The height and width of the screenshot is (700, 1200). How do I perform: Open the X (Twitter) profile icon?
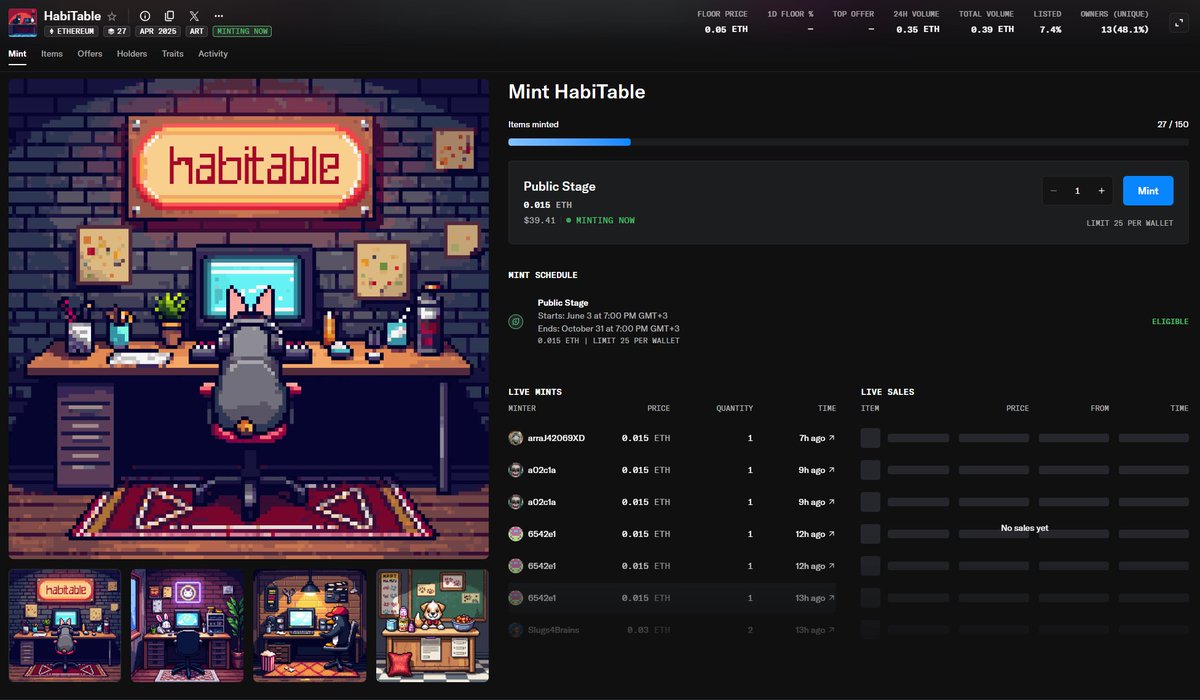194,16
